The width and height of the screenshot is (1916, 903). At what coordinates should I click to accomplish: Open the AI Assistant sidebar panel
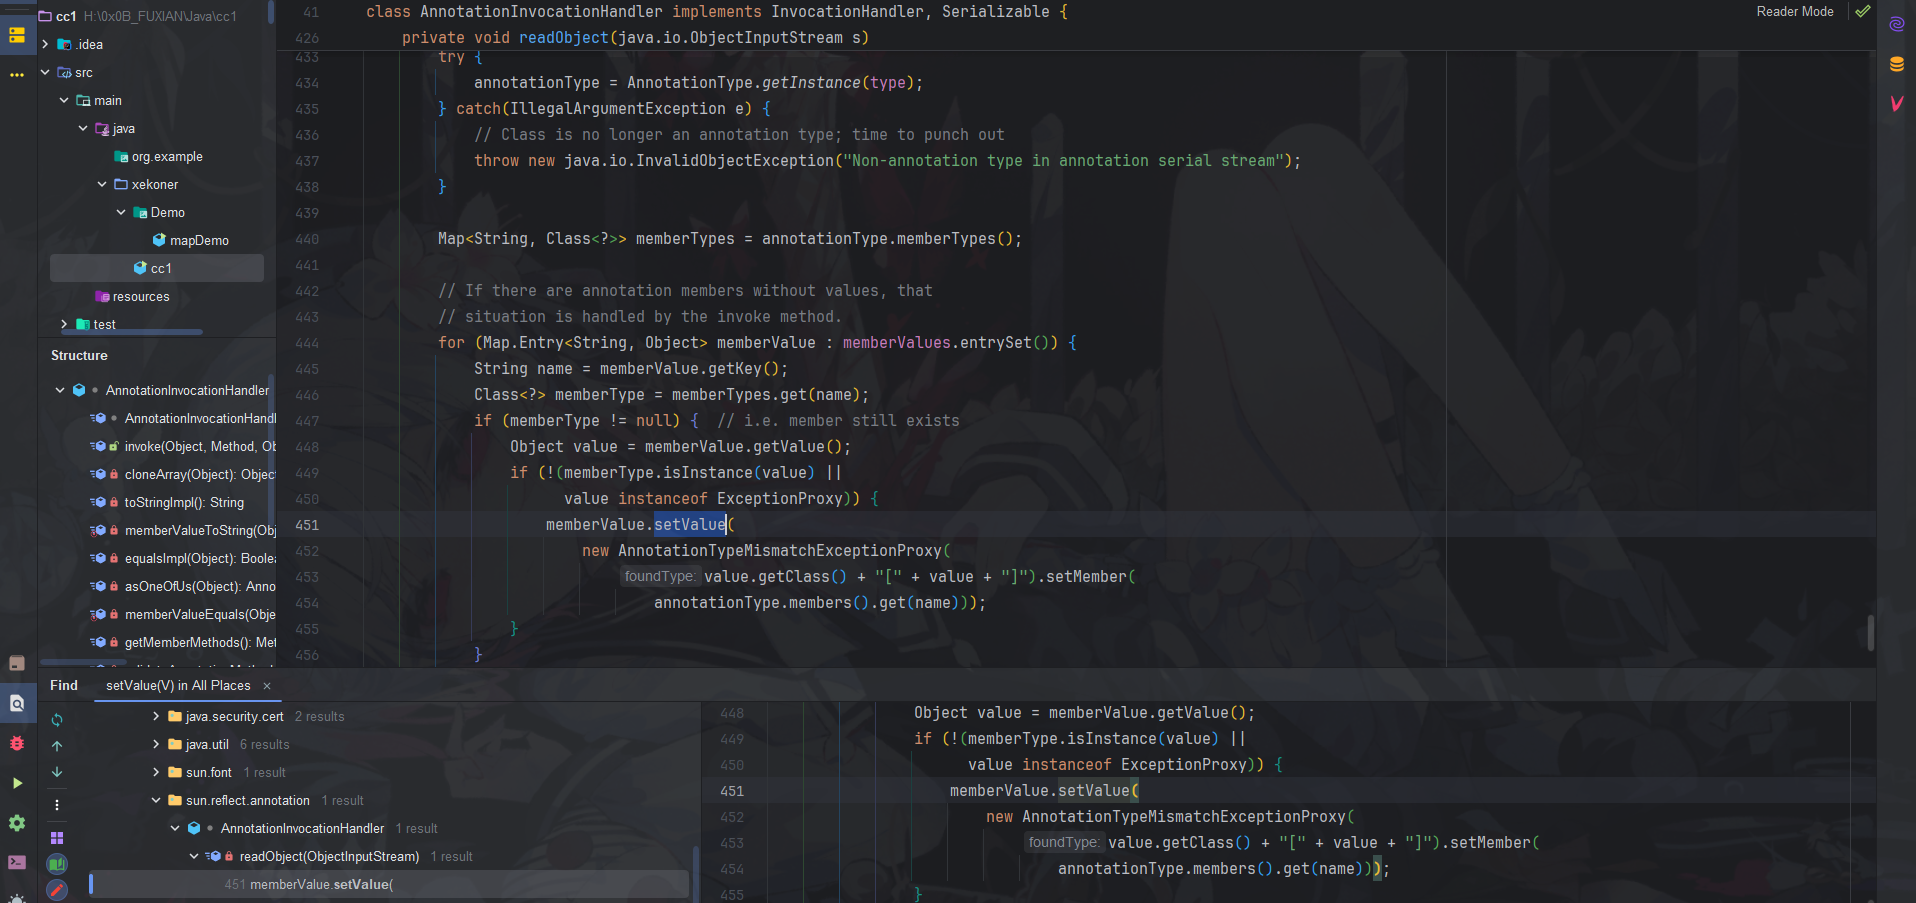1898,24
